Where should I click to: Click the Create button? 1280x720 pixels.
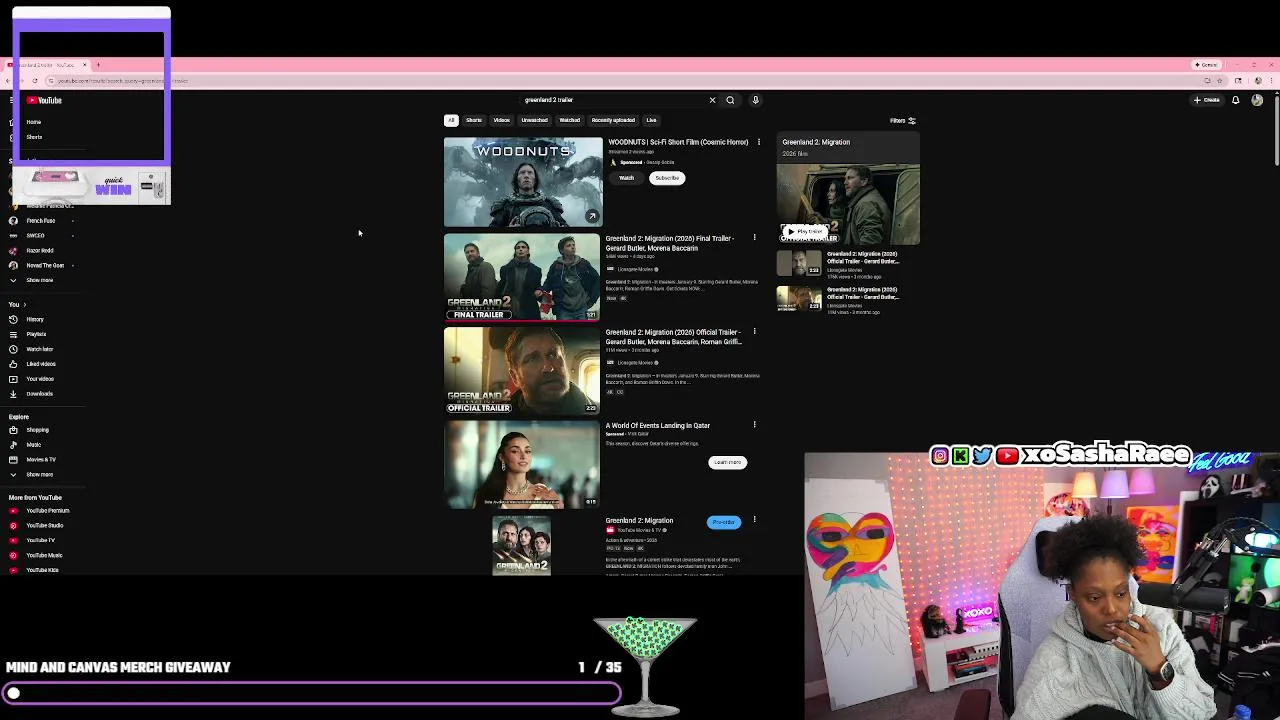1207,100
